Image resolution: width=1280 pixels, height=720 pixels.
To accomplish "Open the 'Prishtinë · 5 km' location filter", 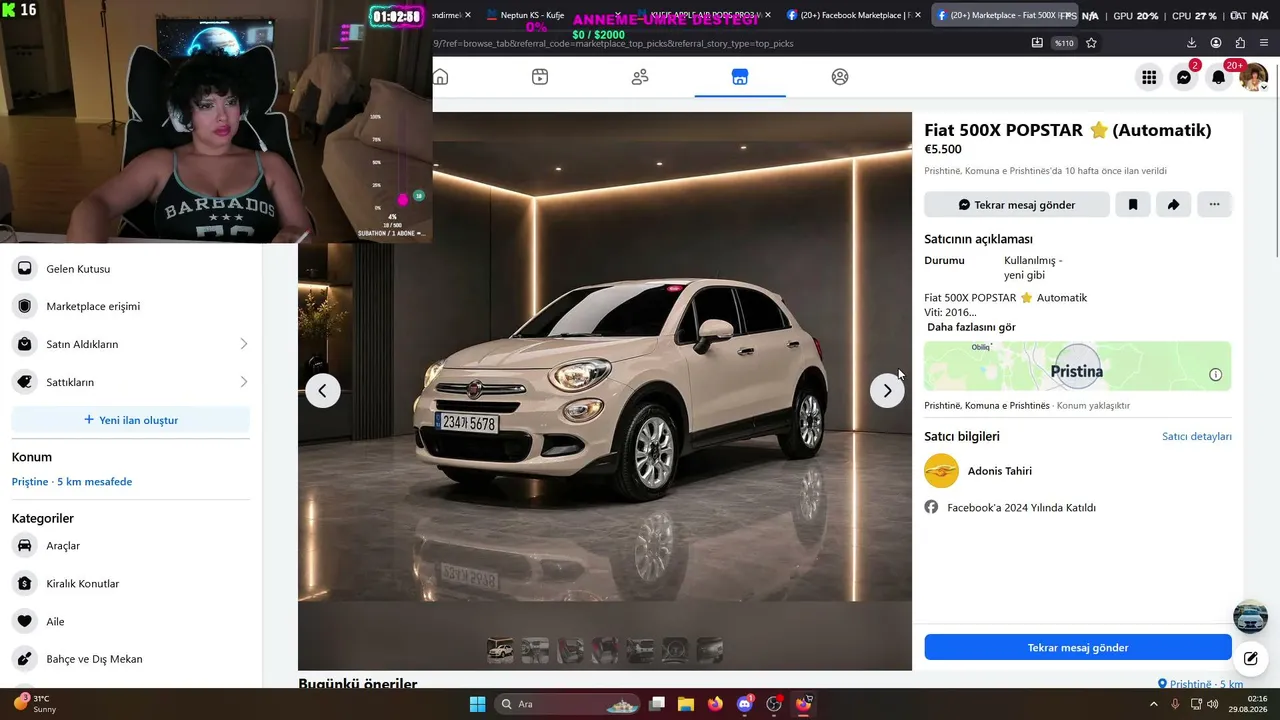I will click(1200, 684).
